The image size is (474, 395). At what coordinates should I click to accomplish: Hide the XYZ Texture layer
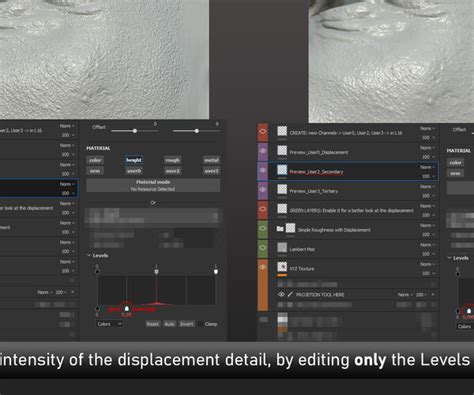[263, 267]
